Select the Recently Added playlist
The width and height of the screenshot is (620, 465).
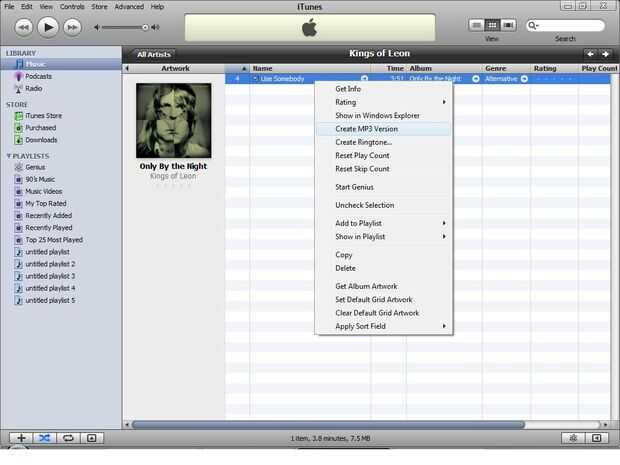point(48,216)
